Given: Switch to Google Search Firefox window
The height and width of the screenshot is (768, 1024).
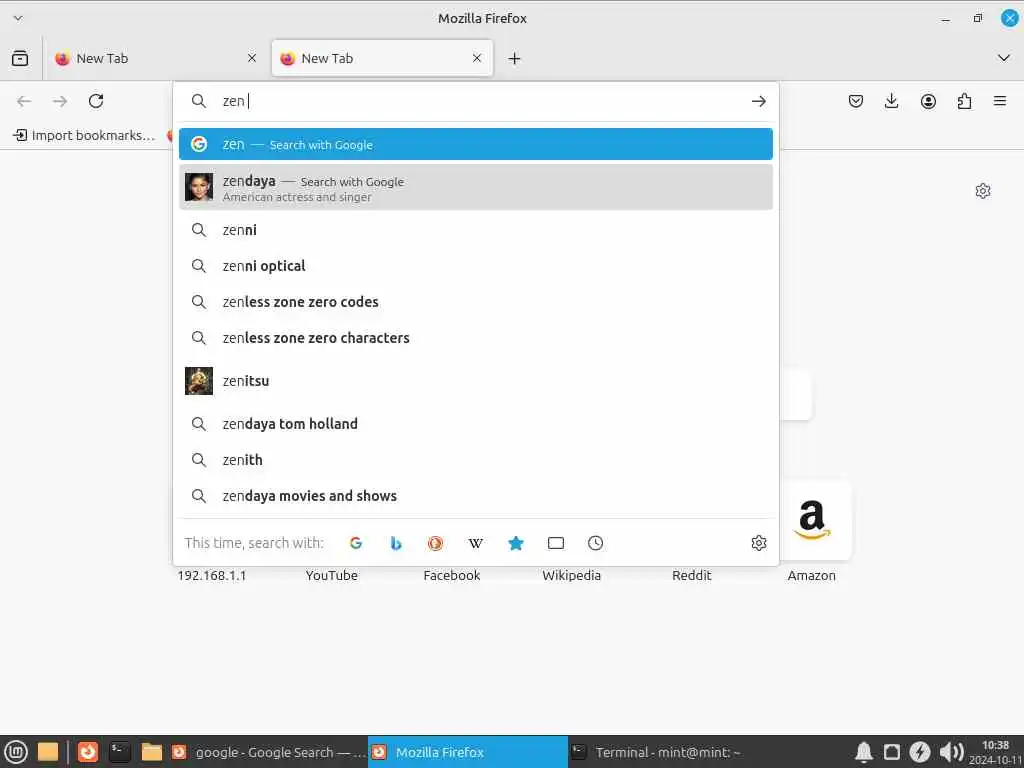Looking at the screenshot, I should (x=268, y=752).
